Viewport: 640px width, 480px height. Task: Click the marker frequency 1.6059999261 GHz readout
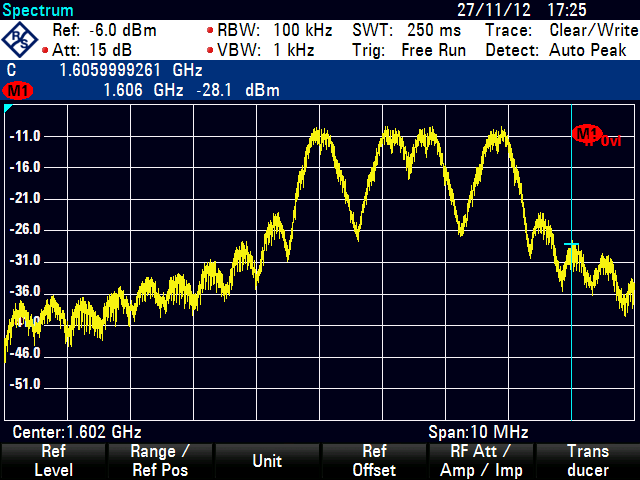(131, 71)
